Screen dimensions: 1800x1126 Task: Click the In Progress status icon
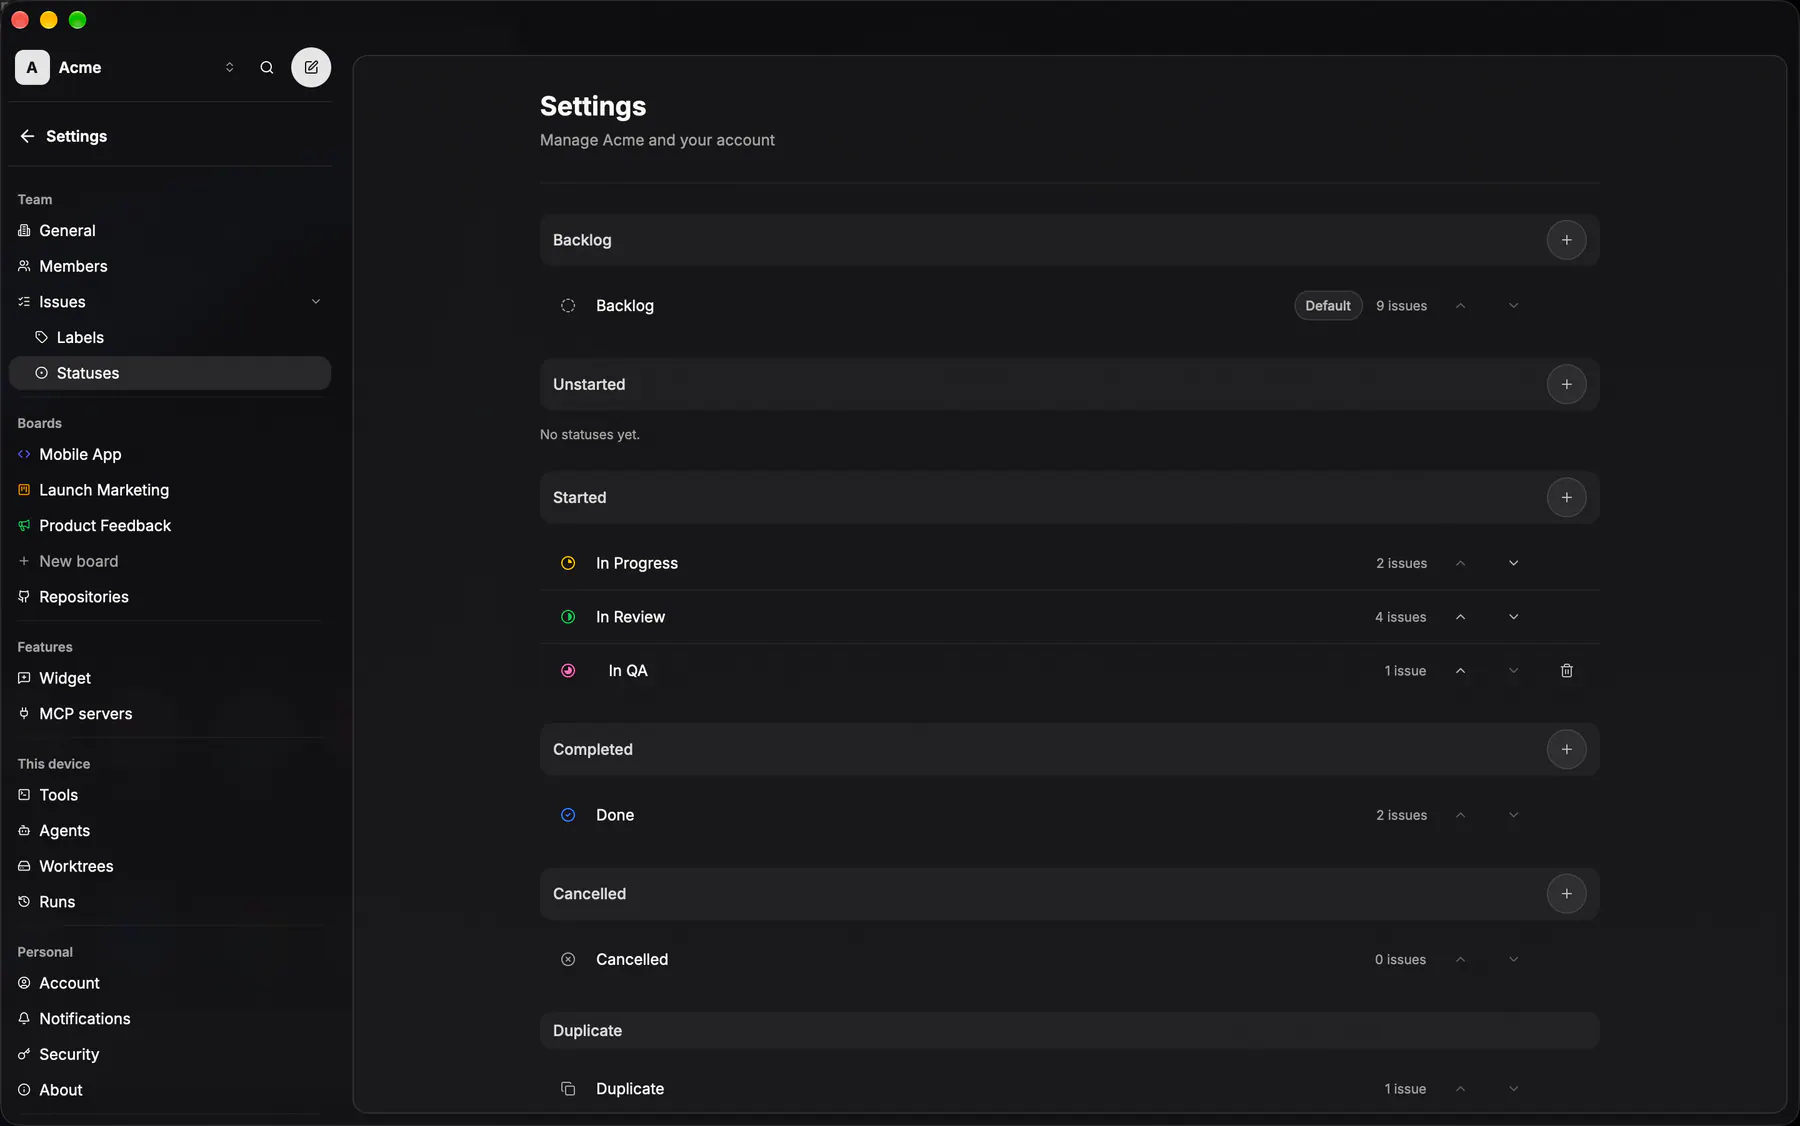pyautogui.click(x=568, y=563)
